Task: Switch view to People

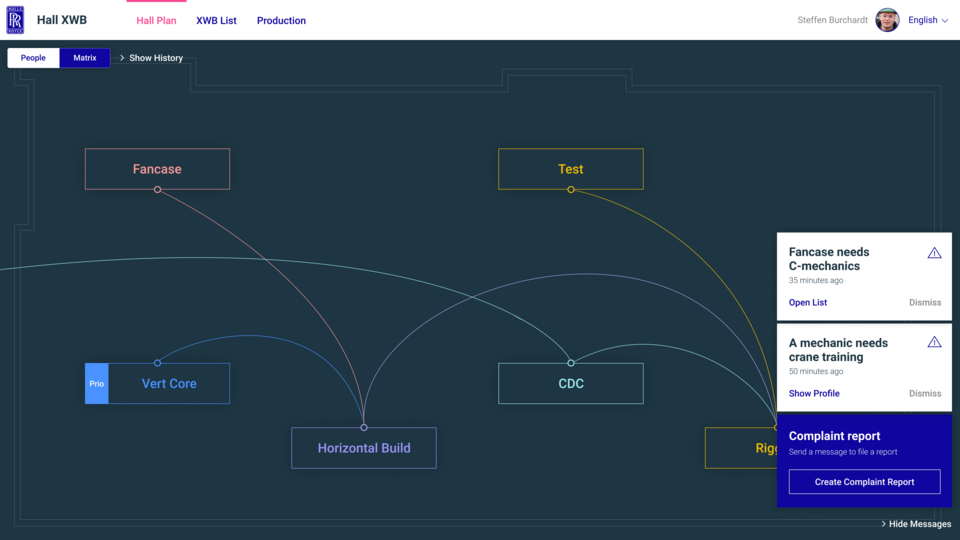Action: tap(33, 58)
